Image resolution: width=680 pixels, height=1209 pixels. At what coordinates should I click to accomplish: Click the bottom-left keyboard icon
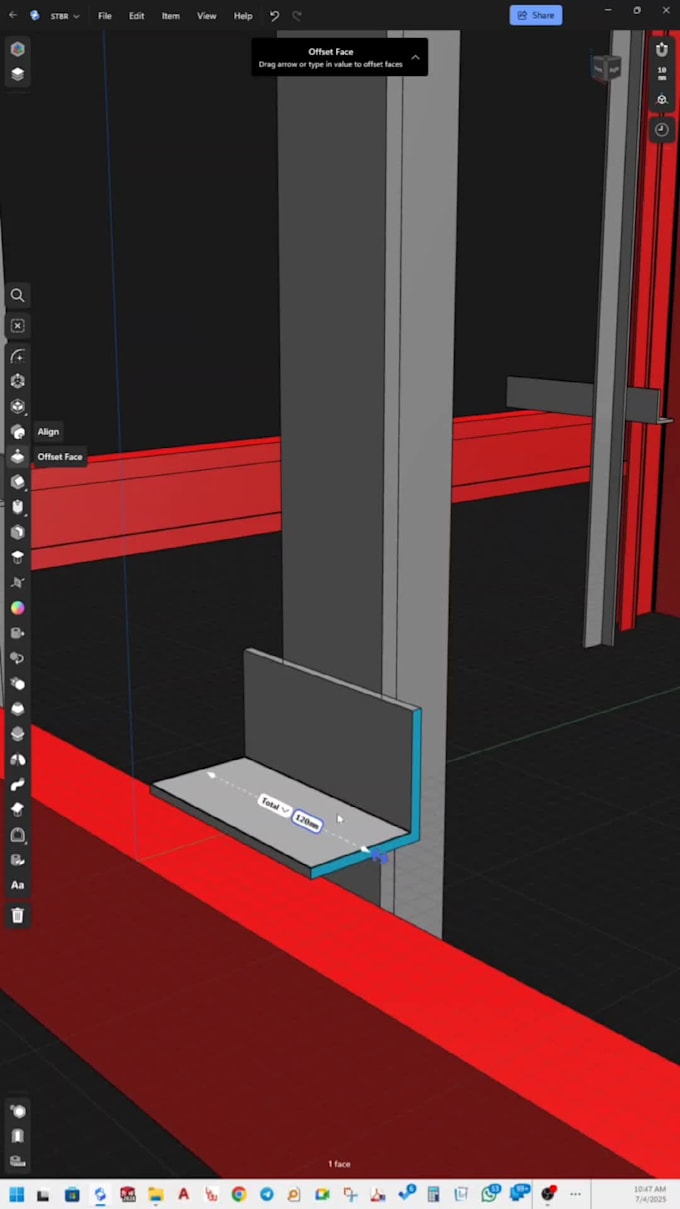[x=17, y=1161]
